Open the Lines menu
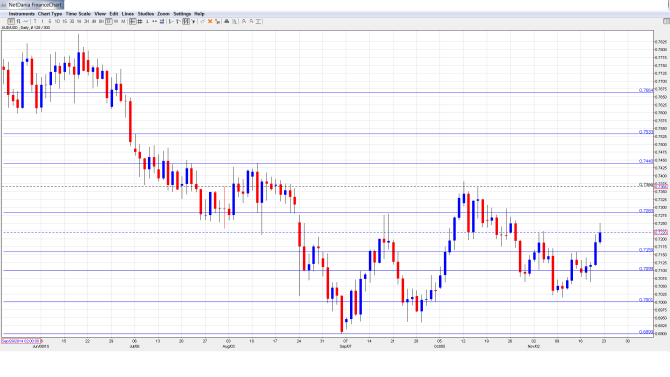The width and height of the screenshot is (670, 377). (128, 14)
